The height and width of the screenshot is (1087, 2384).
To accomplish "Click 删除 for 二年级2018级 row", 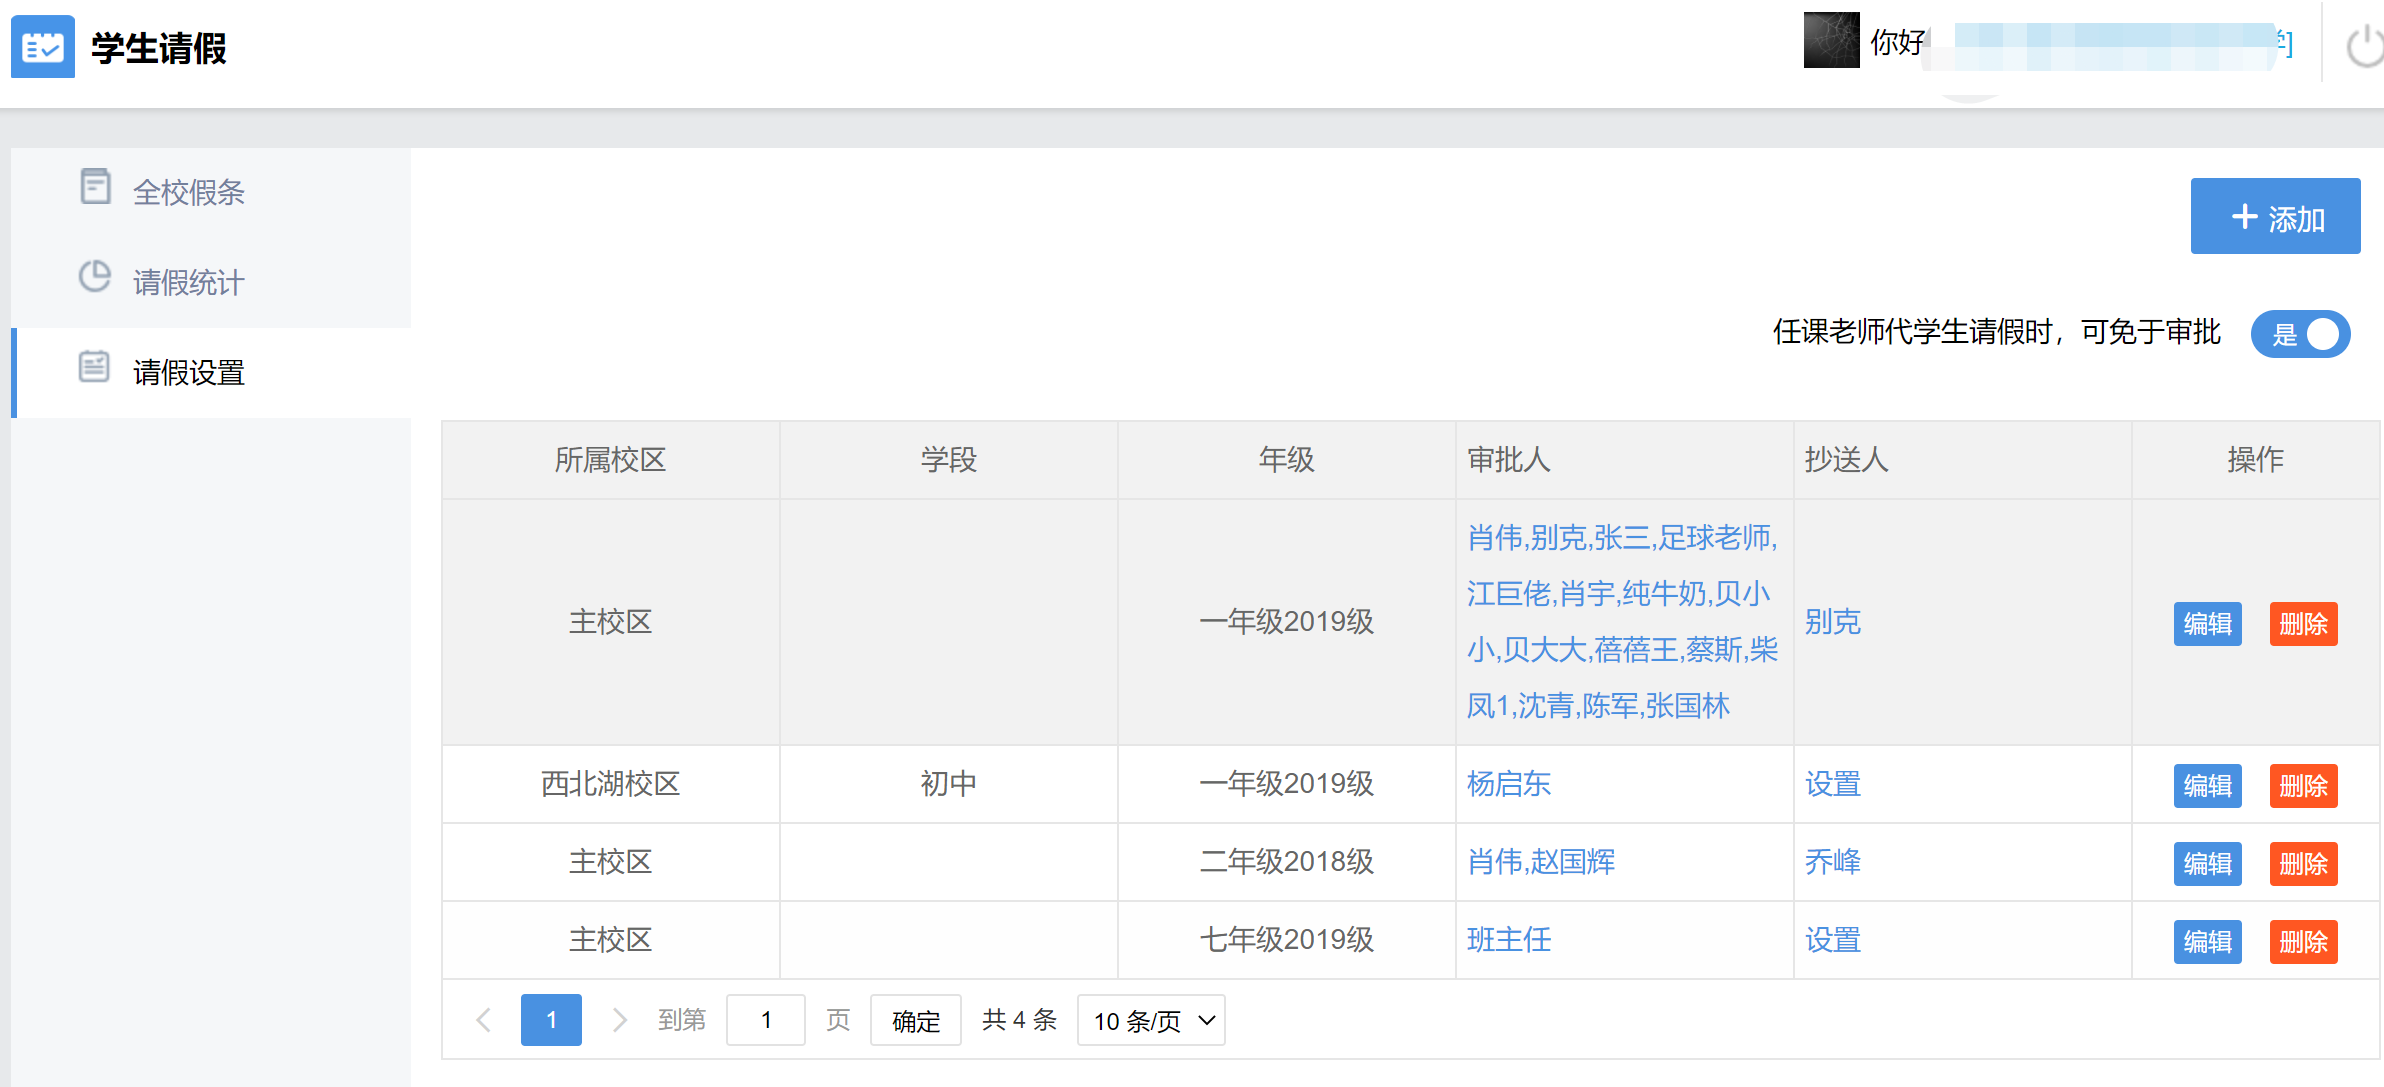I will point(2303,864).
